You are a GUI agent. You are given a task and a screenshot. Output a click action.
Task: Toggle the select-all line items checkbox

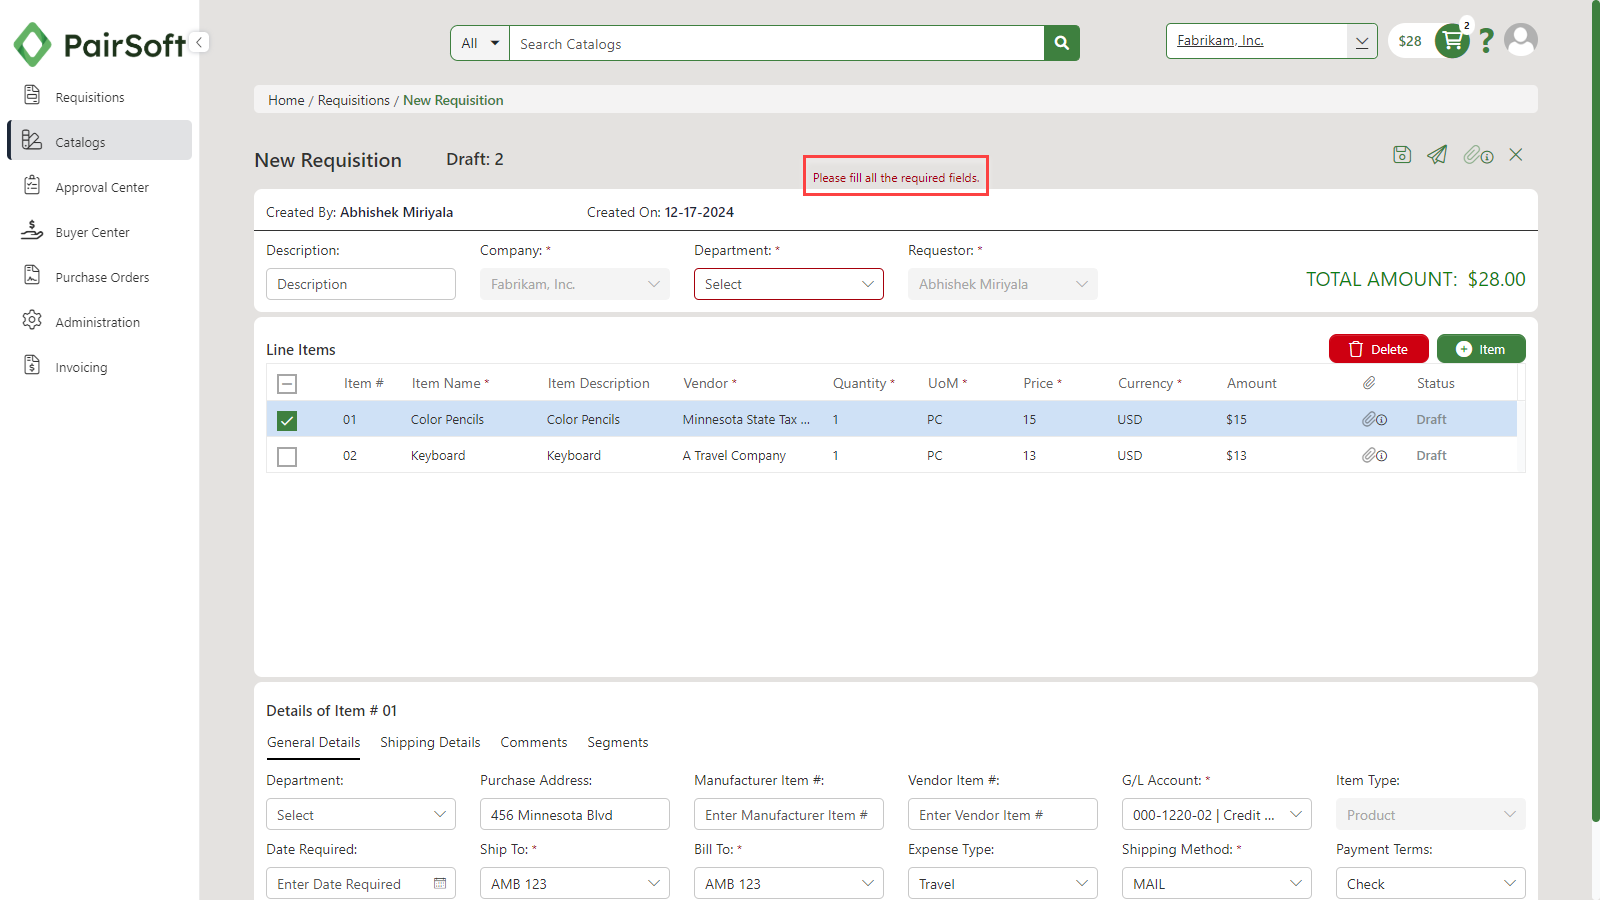click(287, 384)
